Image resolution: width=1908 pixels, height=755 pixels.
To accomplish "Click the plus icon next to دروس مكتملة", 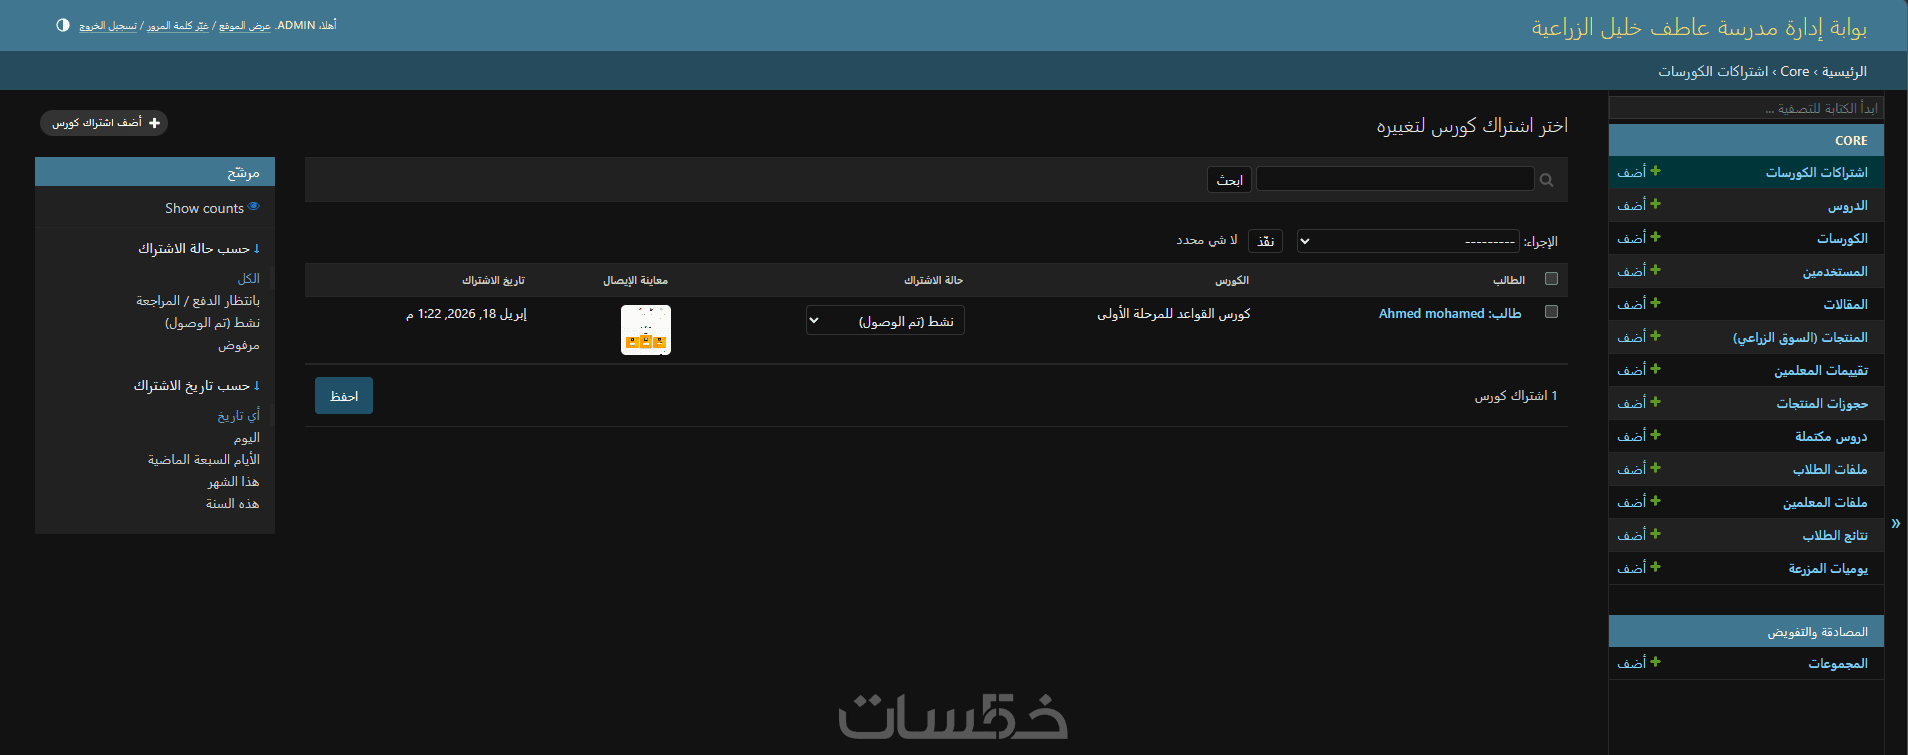I will point(1655,435).
